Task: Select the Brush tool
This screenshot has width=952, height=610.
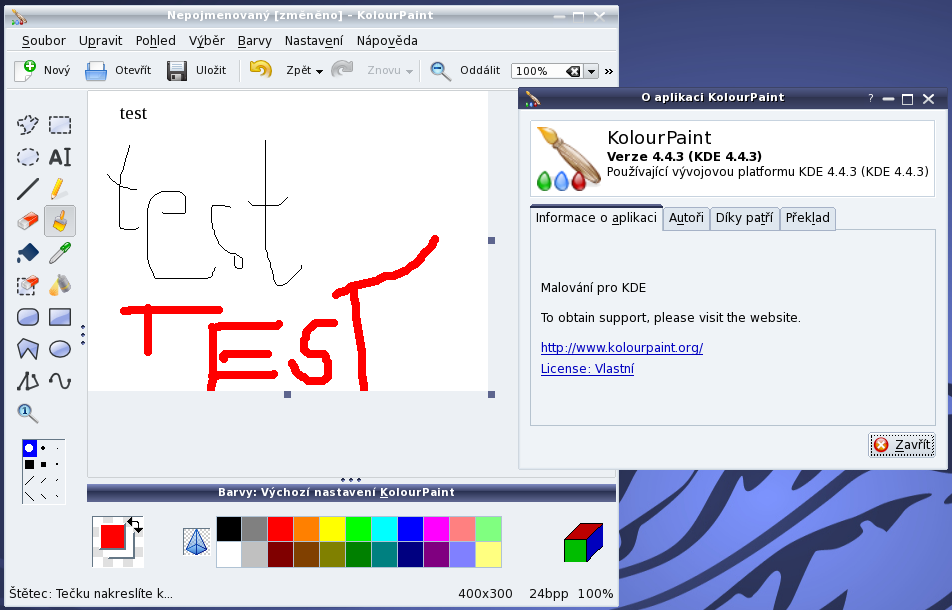Action: click(60, 221)
